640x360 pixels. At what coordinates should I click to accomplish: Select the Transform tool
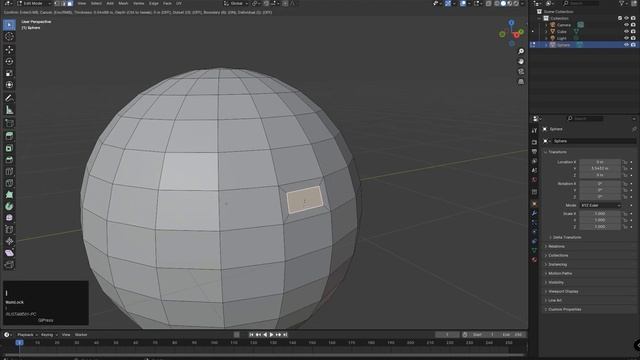click(x=9, y=85)
